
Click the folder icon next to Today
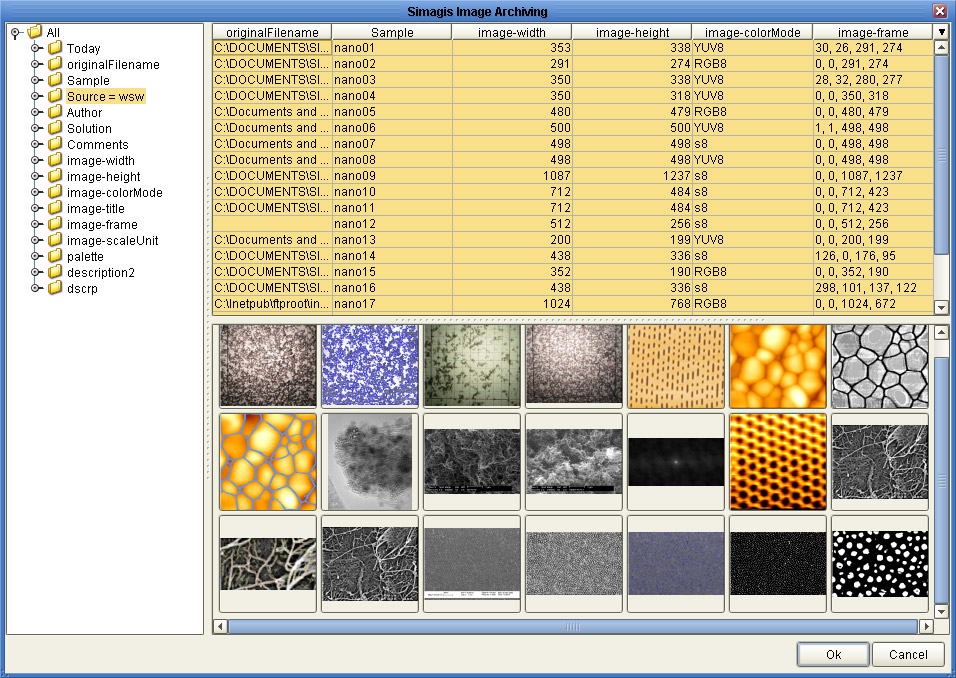coord(55,48)
